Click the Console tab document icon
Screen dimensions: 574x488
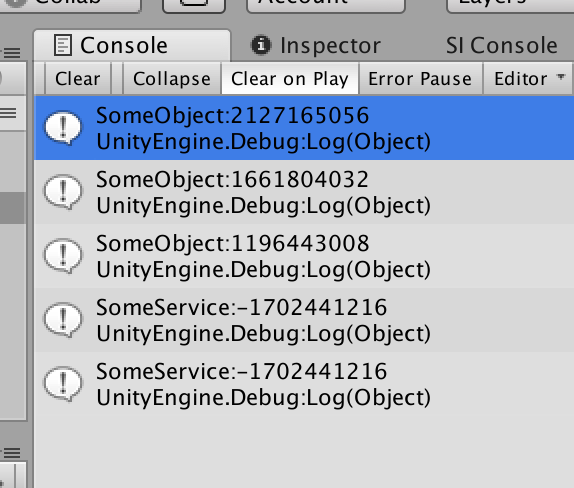[x=63, y=45]
